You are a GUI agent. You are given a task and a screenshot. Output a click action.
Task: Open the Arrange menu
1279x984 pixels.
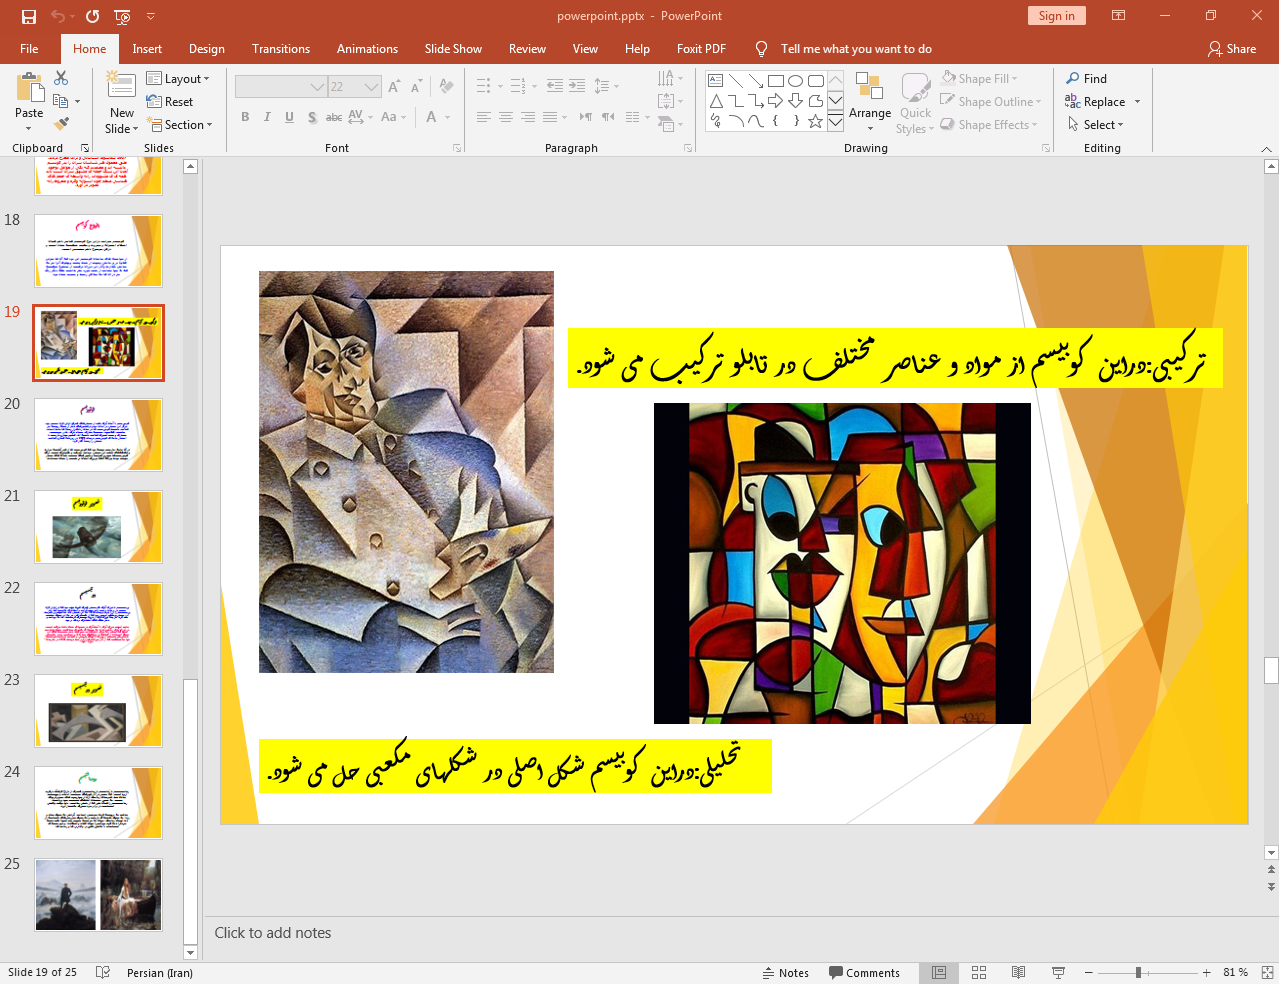click(870, 101)
